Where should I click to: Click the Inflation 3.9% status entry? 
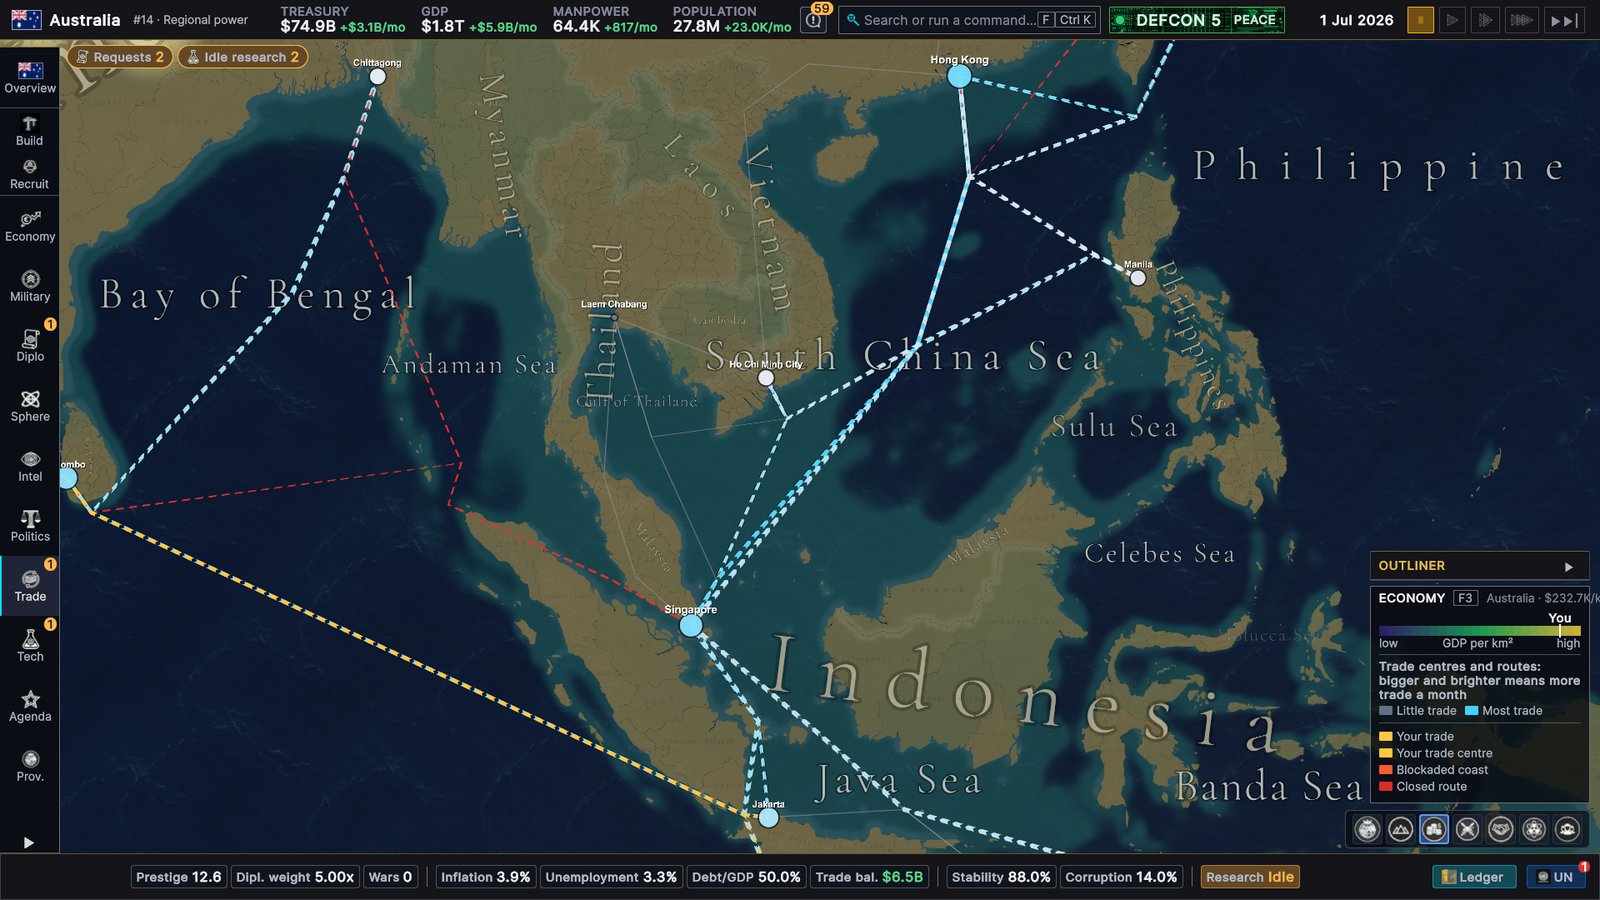click(x=486, y=877)
